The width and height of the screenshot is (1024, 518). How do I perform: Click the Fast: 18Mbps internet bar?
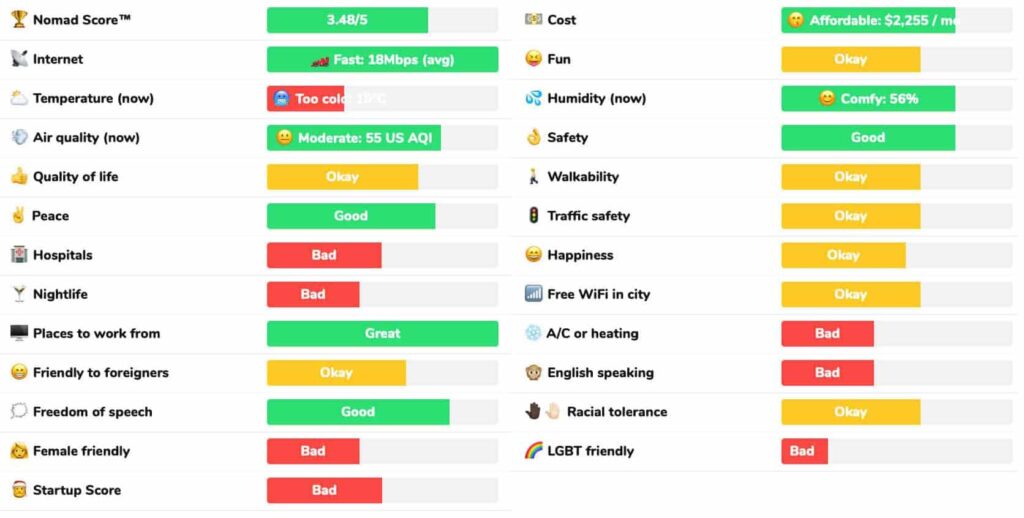(x=382, y=59)
